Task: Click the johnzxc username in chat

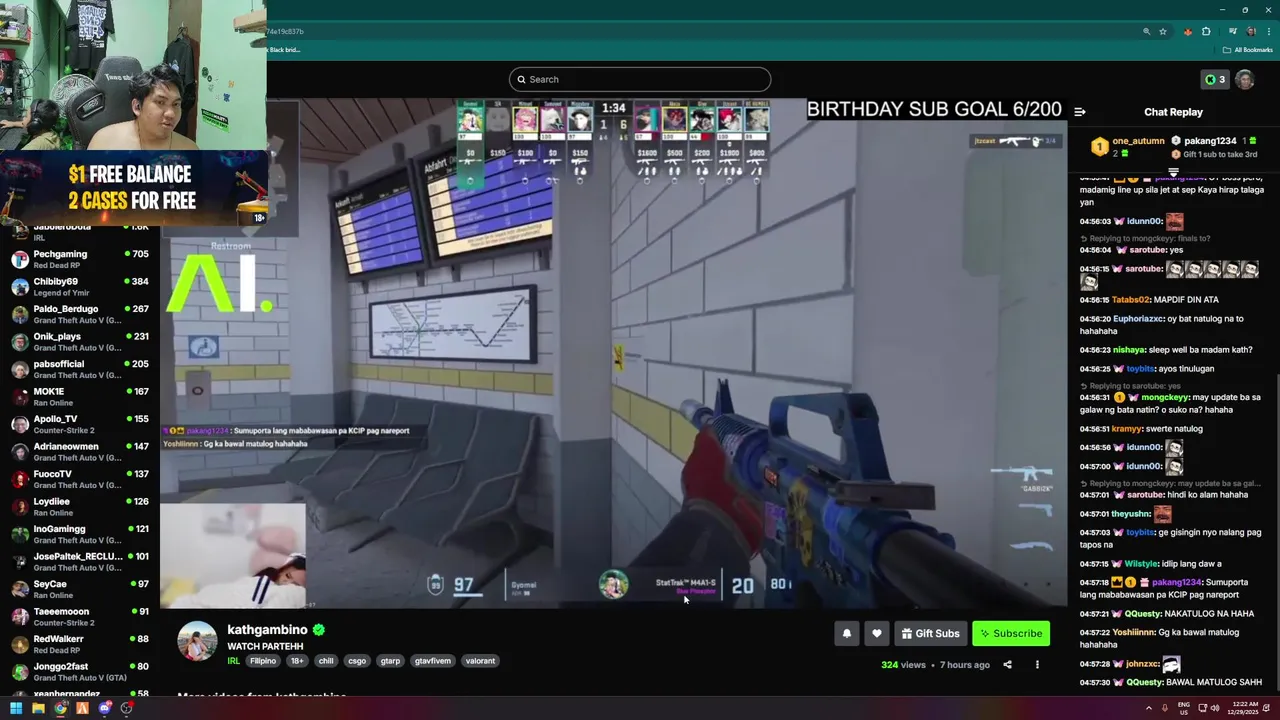Action: (1142, 664)
